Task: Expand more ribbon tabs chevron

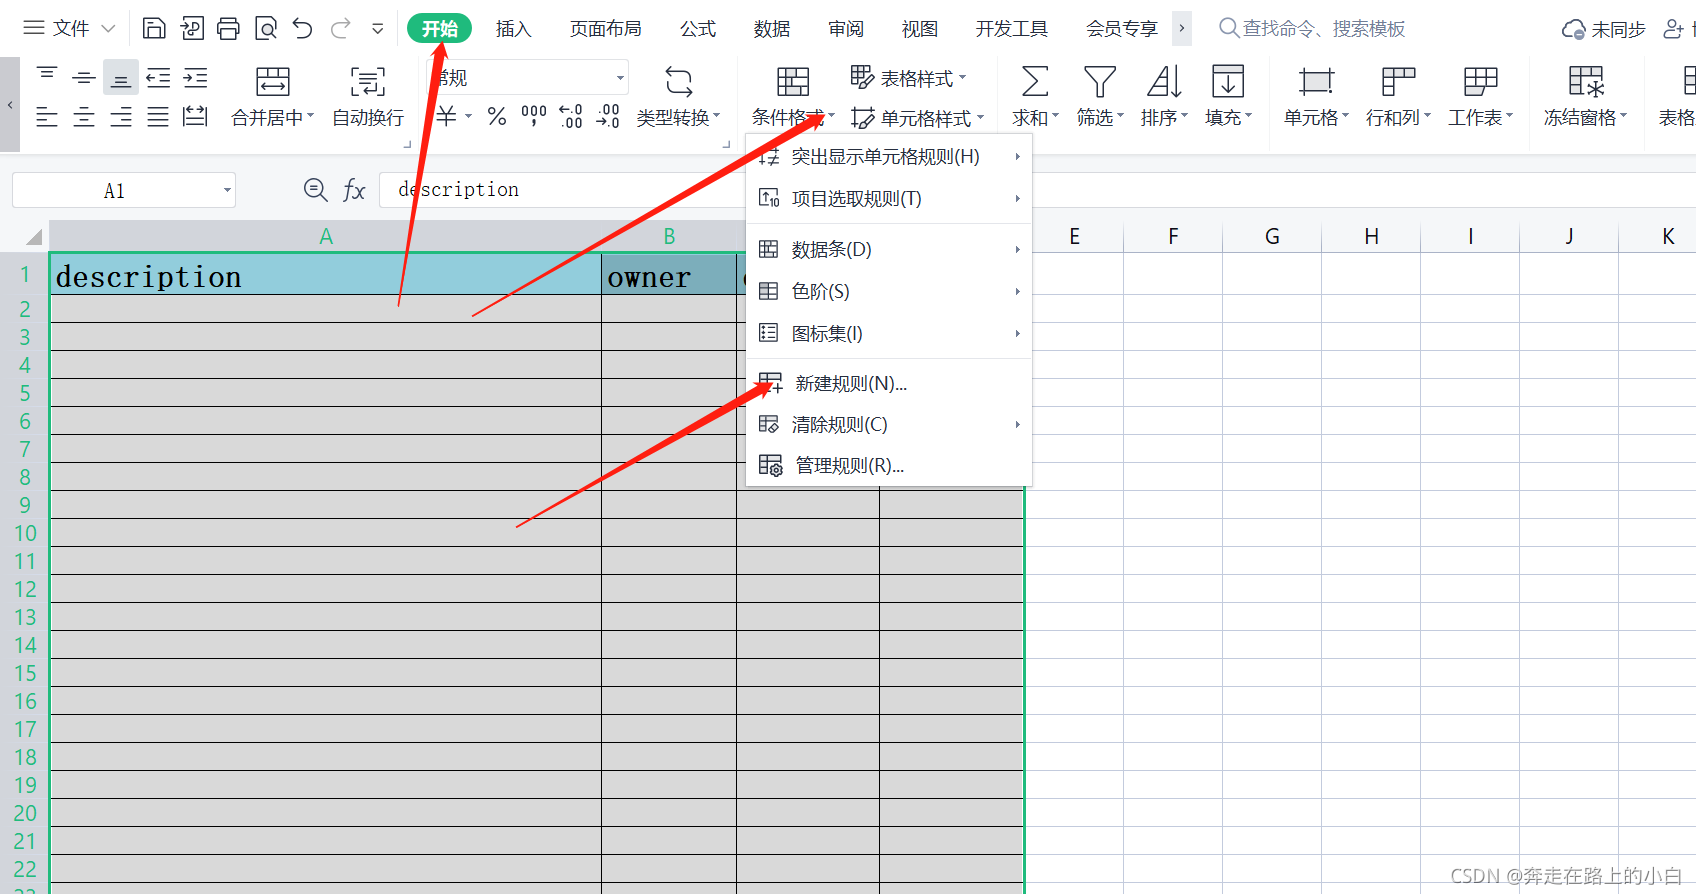Action: point(1182,28)
